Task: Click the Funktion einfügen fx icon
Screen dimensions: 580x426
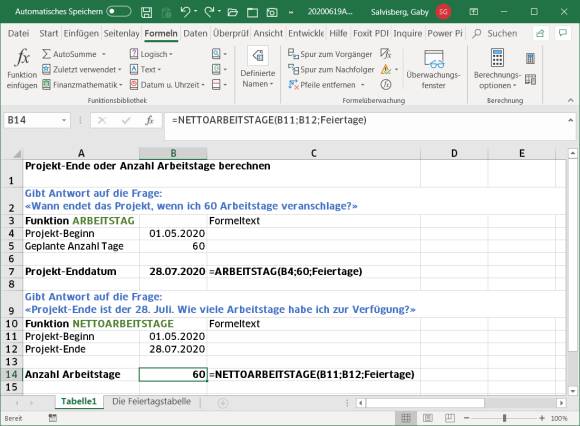Action: (x=23, y=57)
